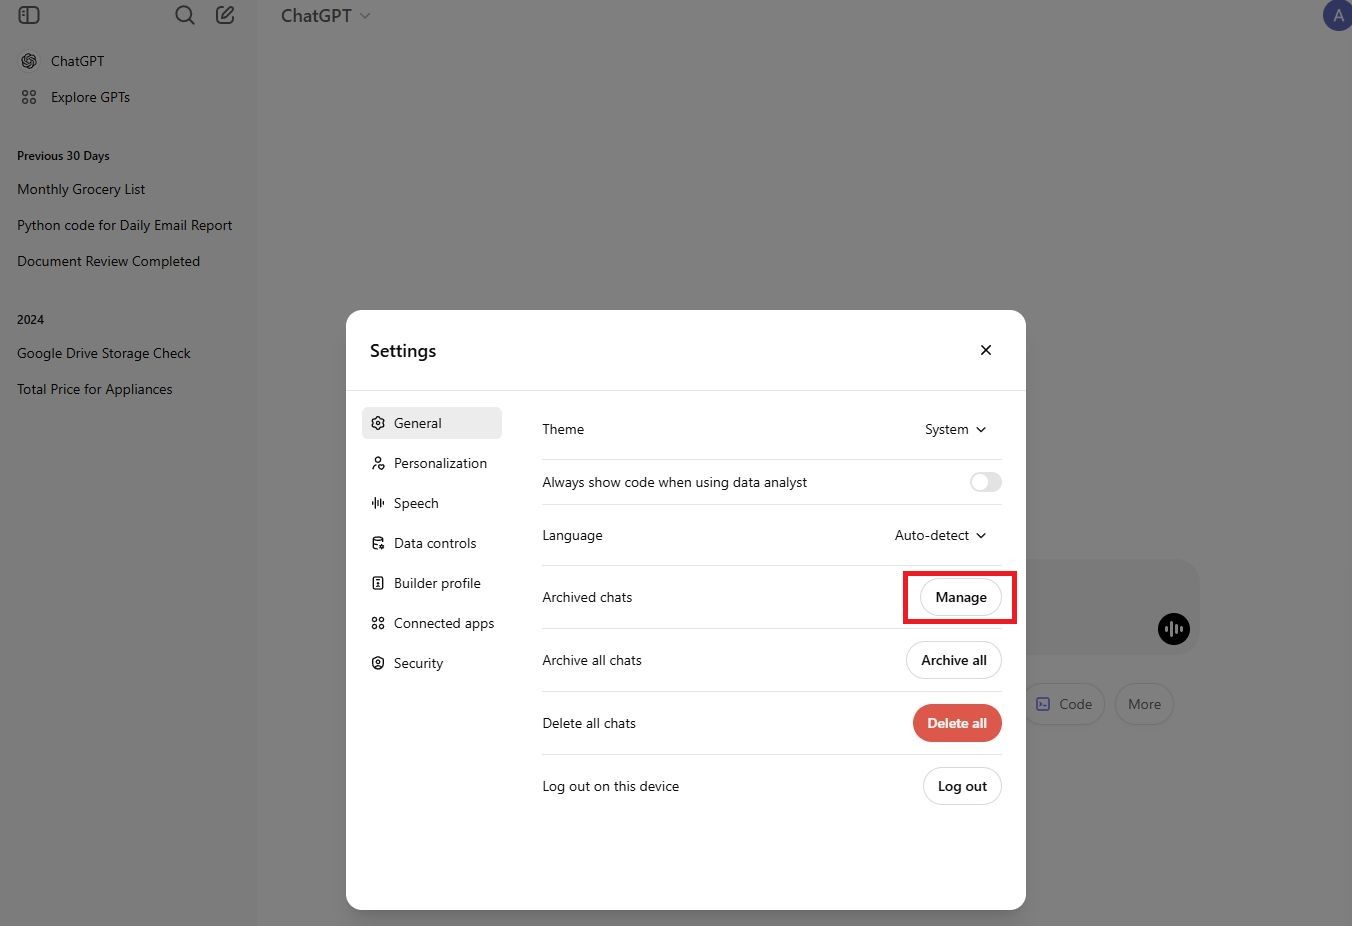
Task: Click the red Delete all button
Action: point(956,723)
